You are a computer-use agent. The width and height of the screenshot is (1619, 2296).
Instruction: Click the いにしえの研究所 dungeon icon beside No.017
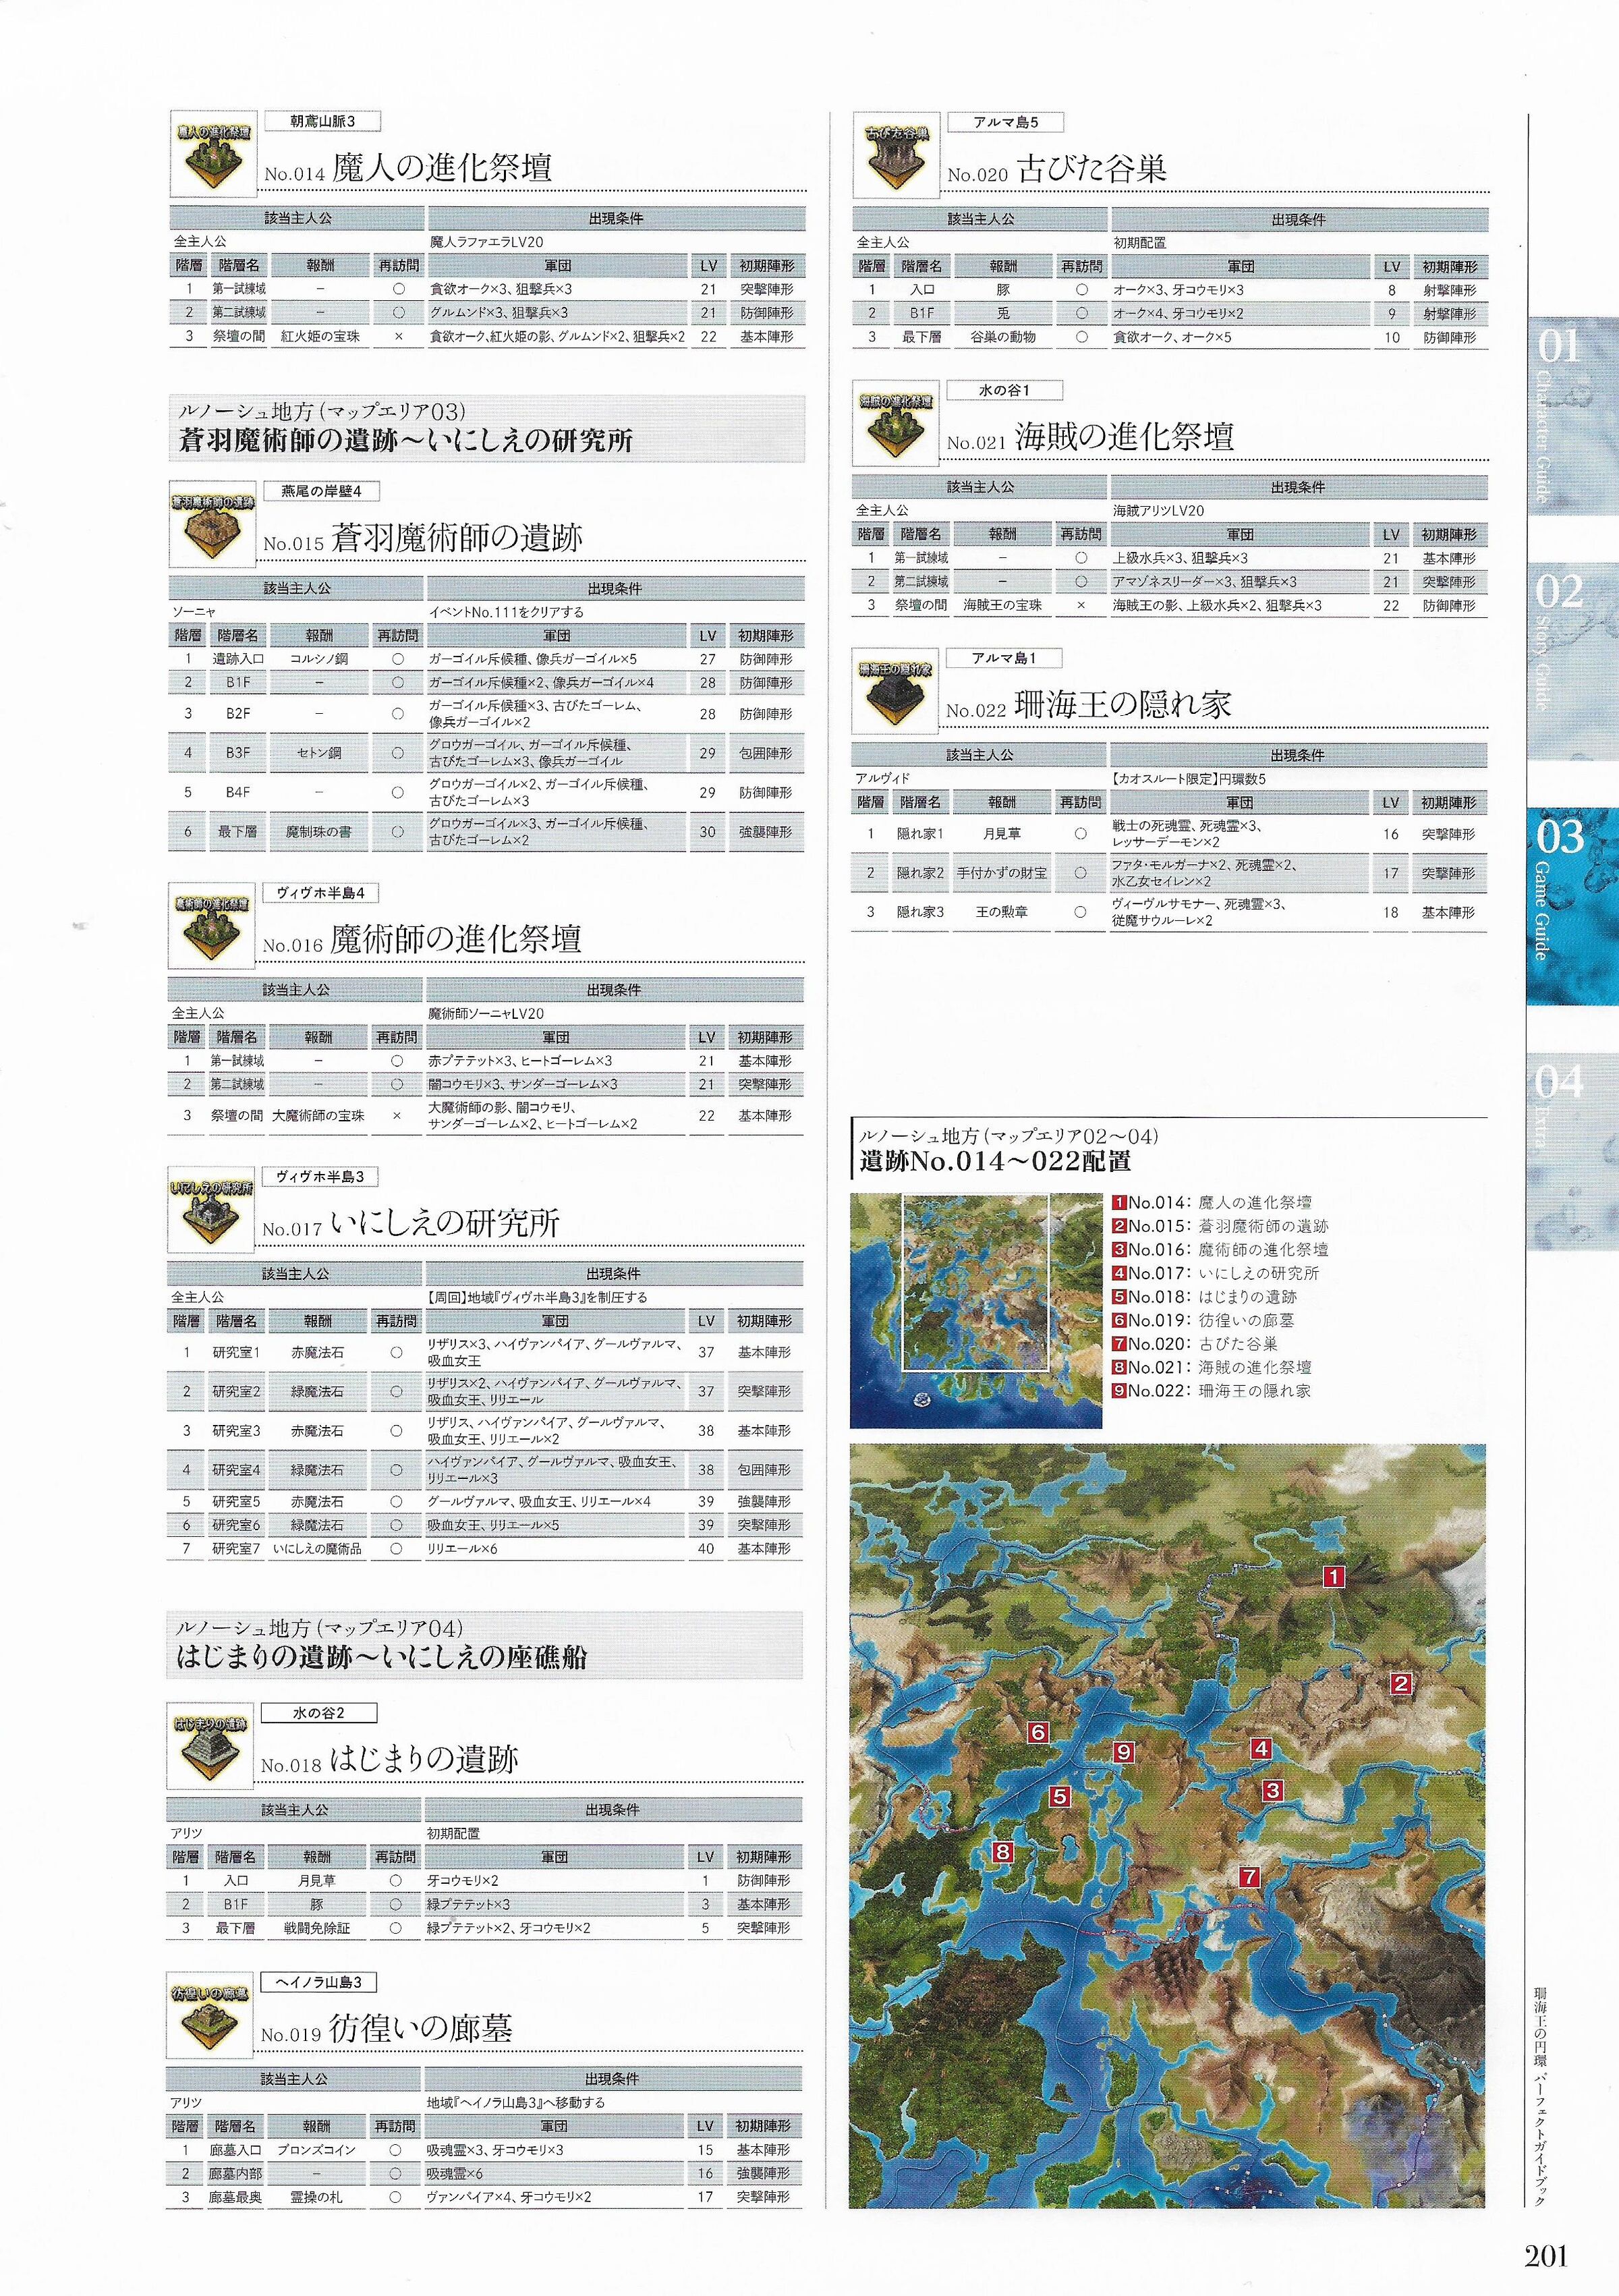pos(210,1211)
